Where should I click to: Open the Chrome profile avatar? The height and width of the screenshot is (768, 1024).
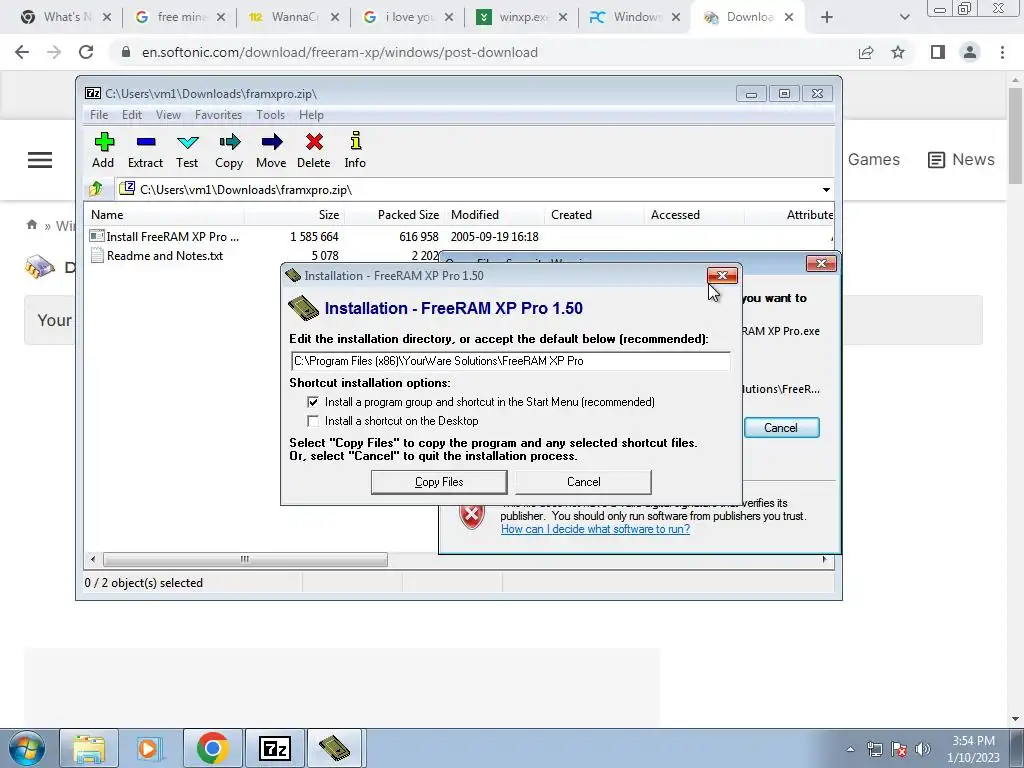click(970, 52)
